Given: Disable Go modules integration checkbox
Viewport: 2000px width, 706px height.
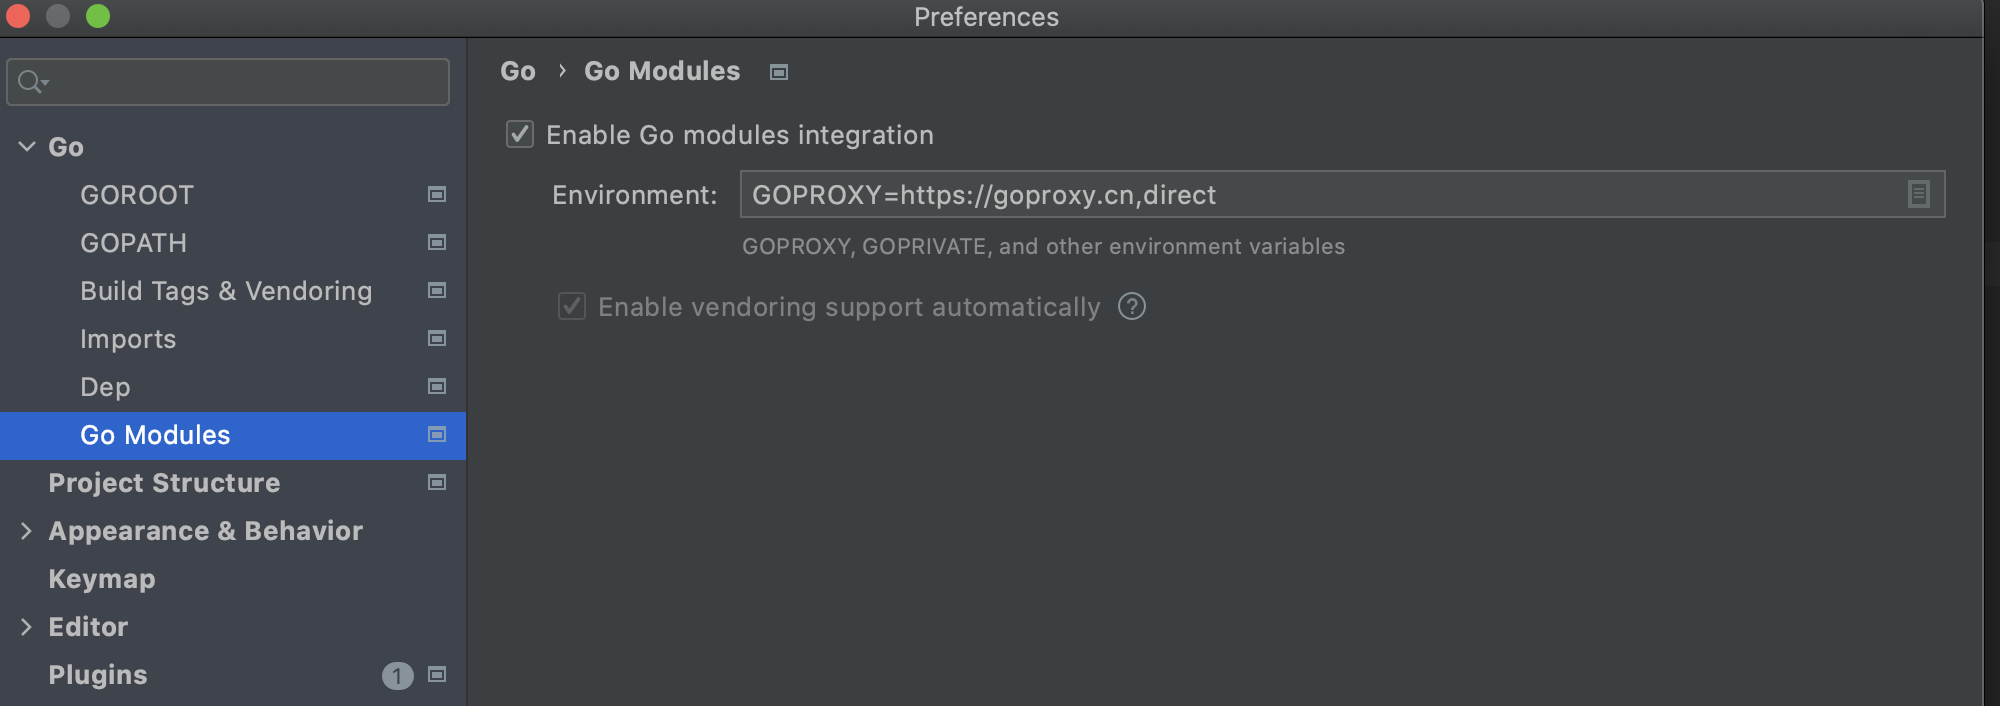Looking at the screenshot, I should (x=520, y=134).
